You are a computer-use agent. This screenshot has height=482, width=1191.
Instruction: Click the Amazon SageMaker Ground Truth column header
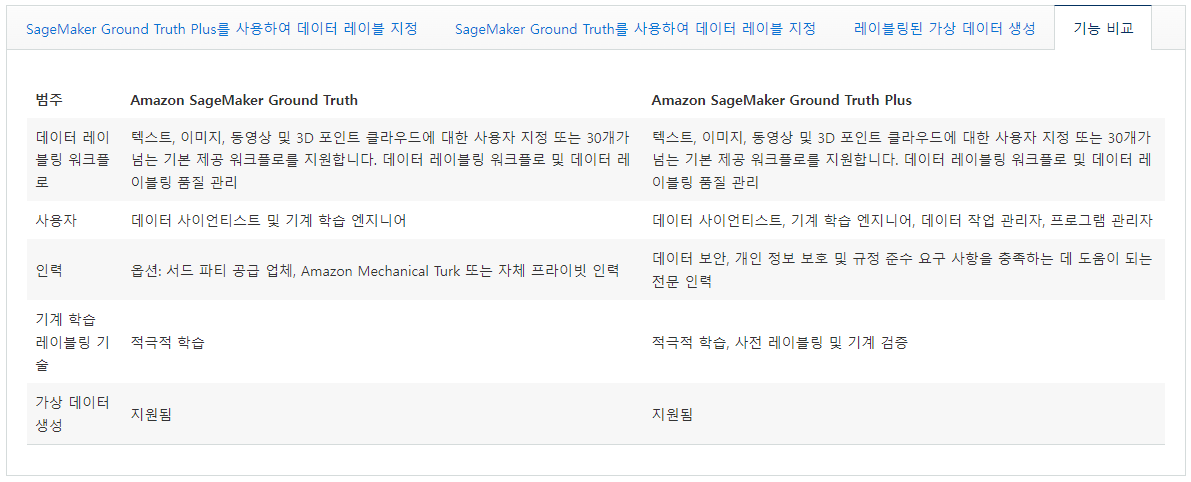pyautogui.click(x=244, y=100)
